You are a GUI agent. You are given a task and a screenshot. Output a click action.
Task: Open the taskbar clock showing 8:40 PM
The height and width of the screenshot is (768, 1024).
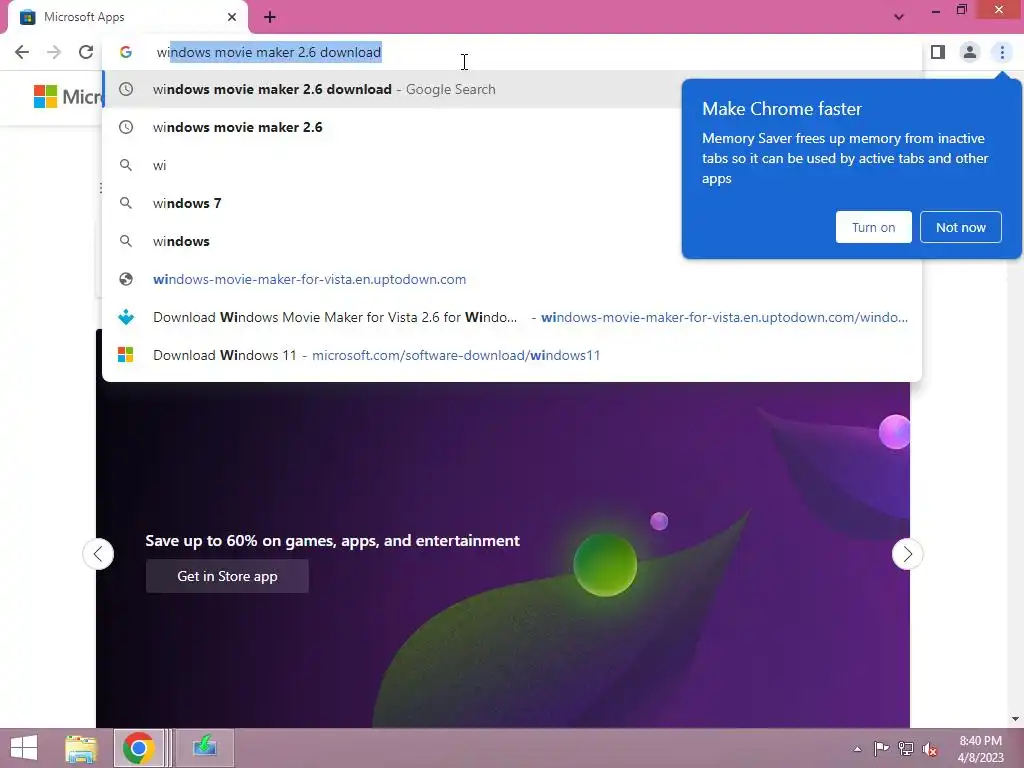[980, 749]
